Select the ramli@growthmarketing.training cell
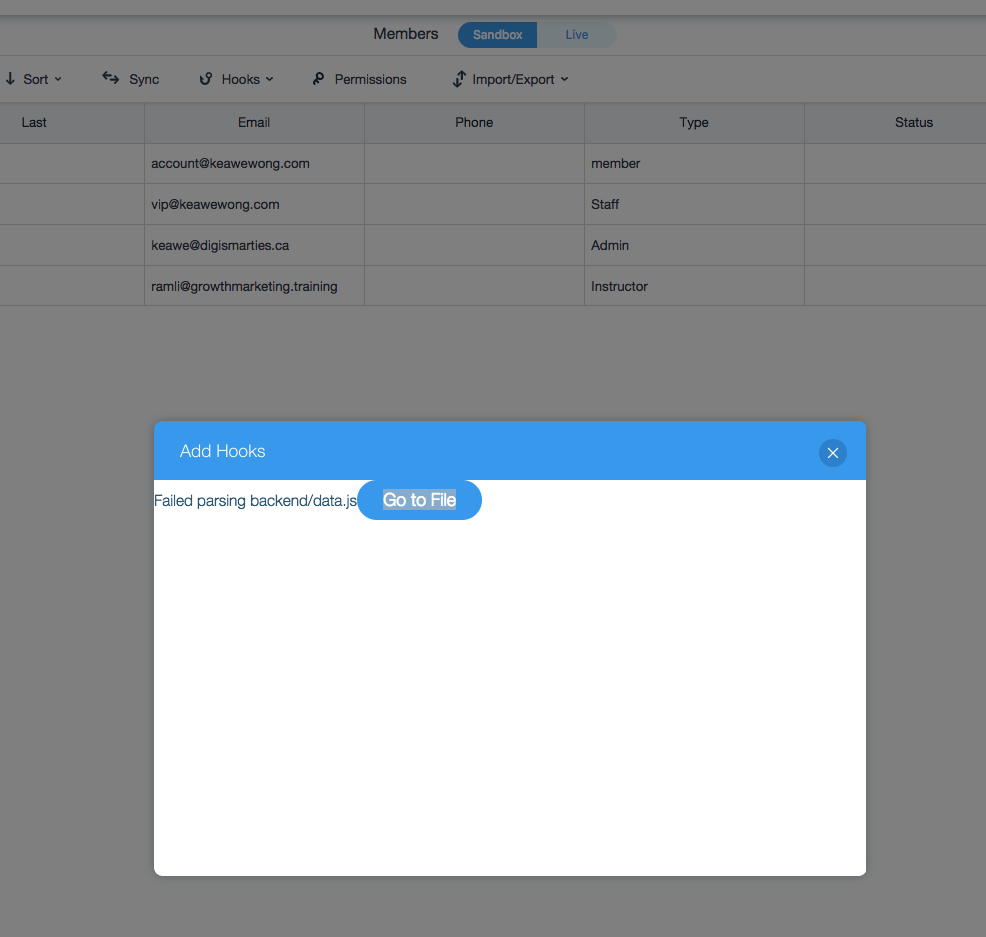 click(x=254, y=286)
